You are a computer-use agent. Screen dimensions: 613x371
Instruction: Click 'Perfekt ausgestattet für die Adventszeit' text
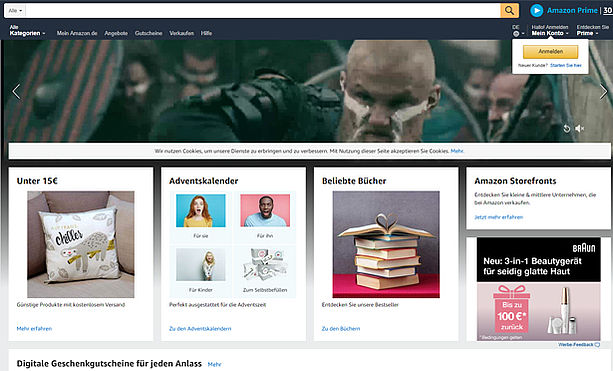[x=217, y=305]
